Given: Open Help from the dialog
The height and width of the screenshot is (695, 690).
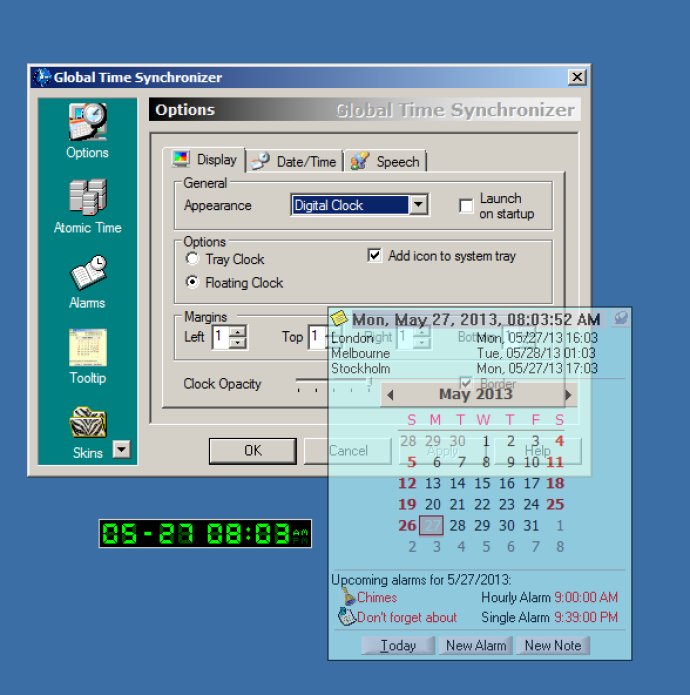Looking at the screenshot, I should coord(537,451).
